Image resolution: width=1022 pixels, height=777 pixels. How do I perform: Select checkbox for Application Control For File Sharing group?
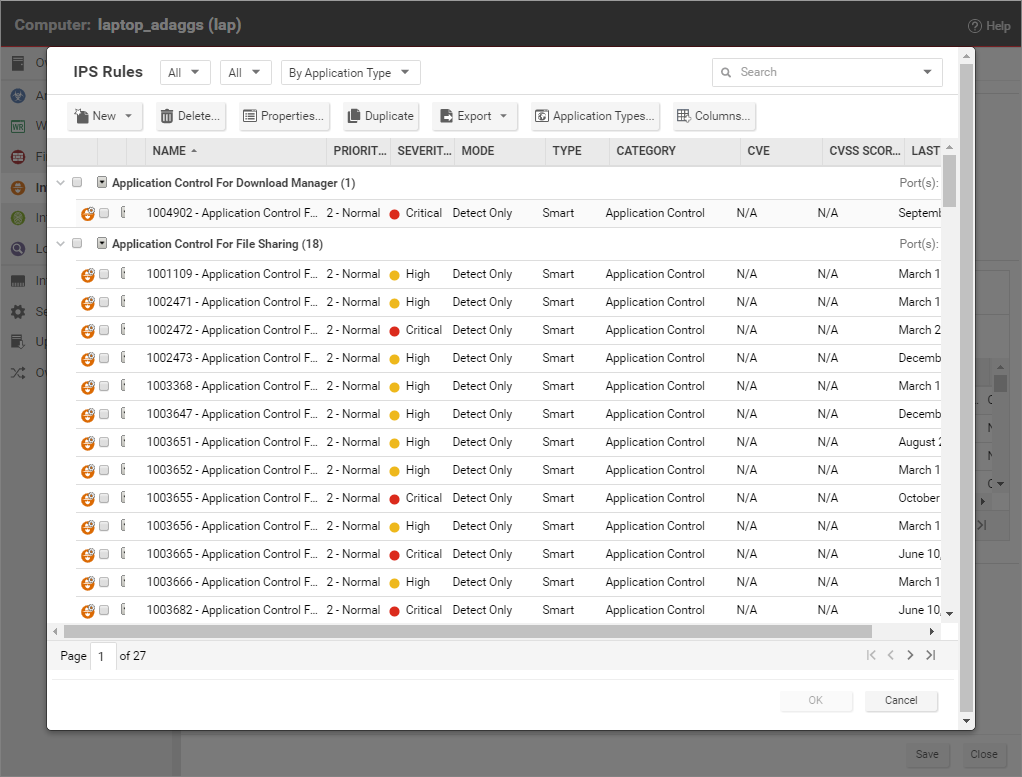coord(77,243)
